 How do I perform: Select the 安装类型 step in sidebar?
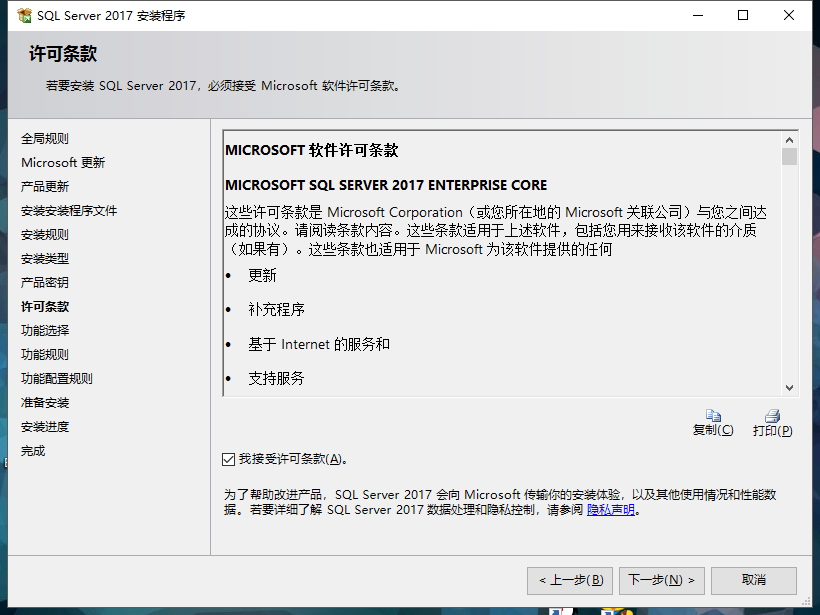(x=45, y=259)
